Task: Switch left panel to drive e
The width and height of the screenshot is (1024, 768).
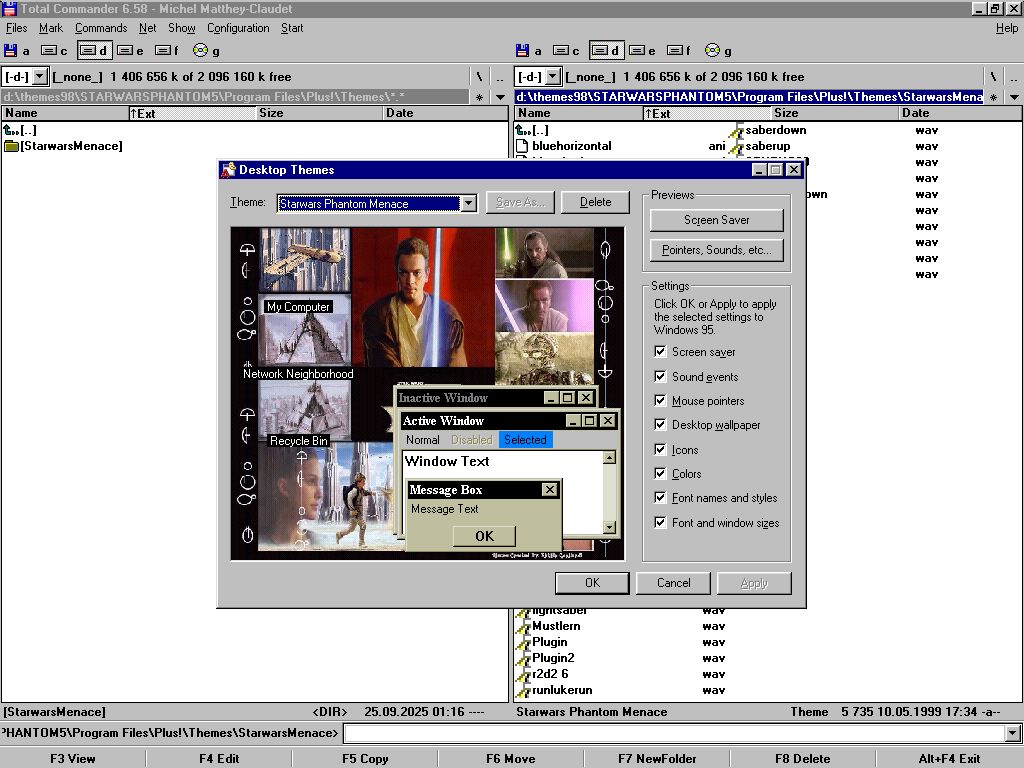Action: (130, 51)
